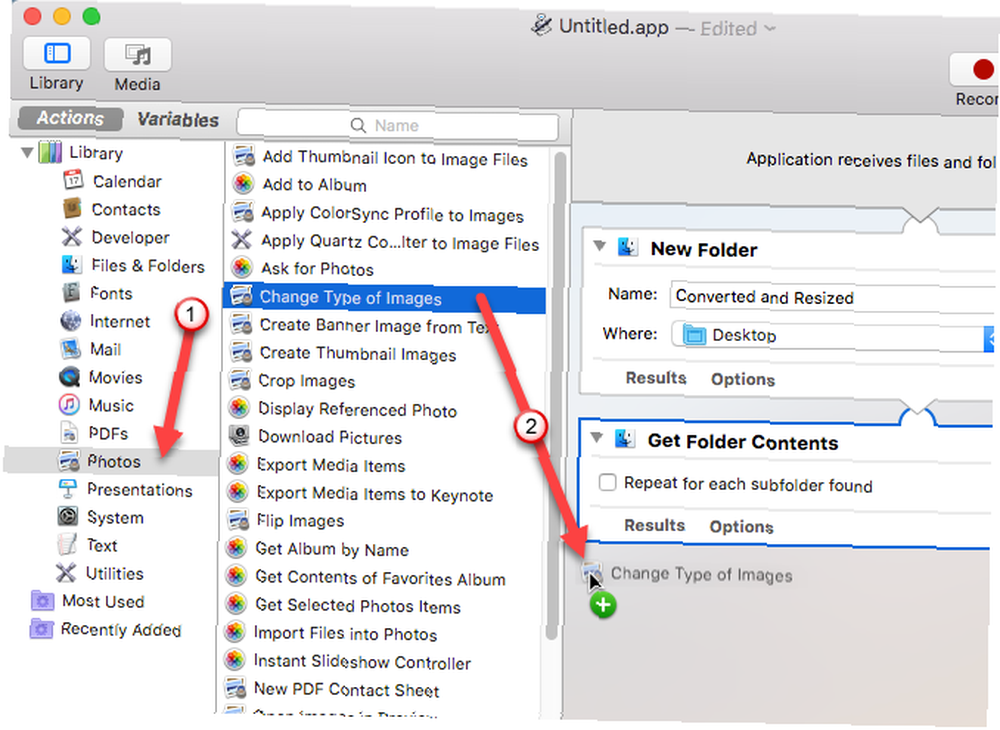
Task: Show Options of Get Folder Contents action
Action: 741,527
